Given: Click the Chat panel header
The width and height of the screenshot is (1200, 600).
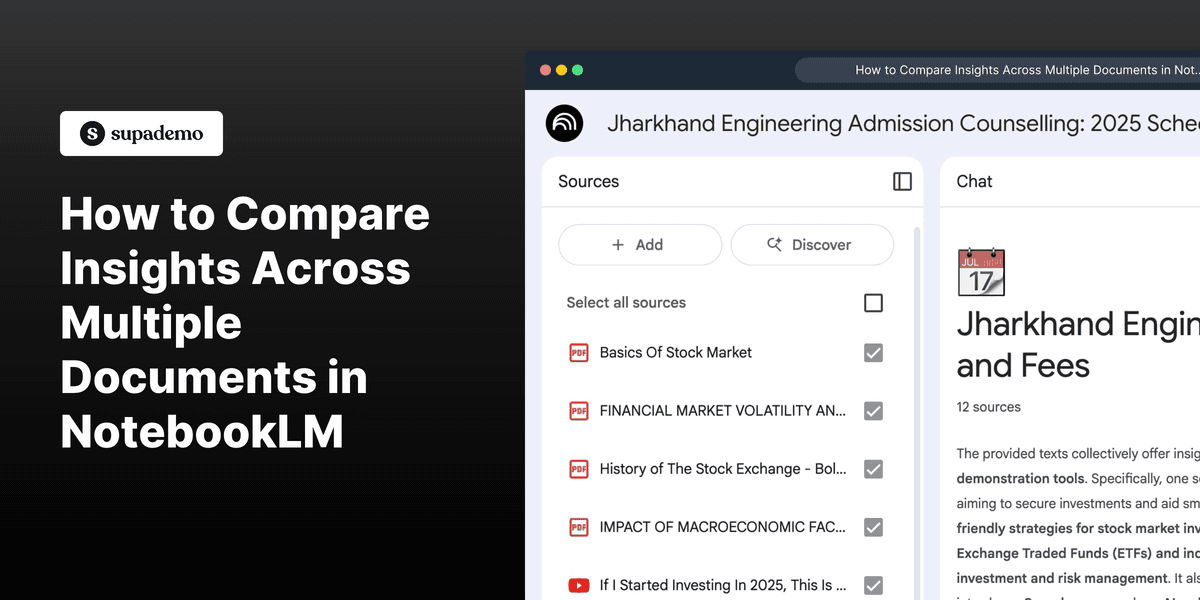Looking at the screenshot, I should 974,181.
